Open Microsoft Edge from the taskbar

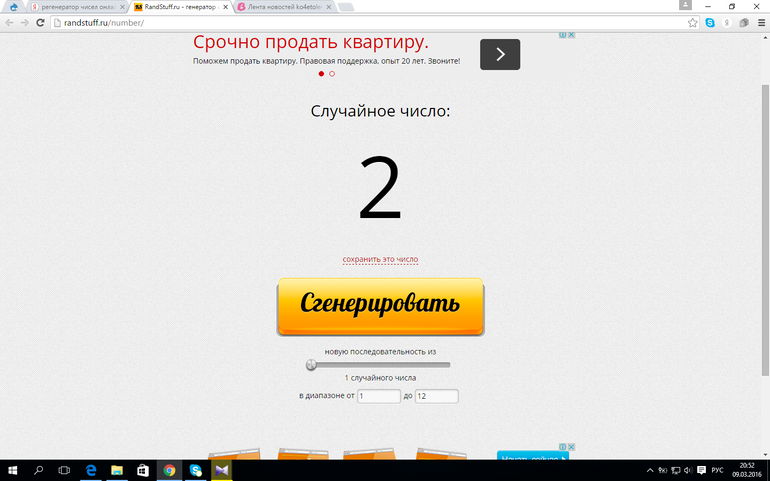[x=90, y=470]
